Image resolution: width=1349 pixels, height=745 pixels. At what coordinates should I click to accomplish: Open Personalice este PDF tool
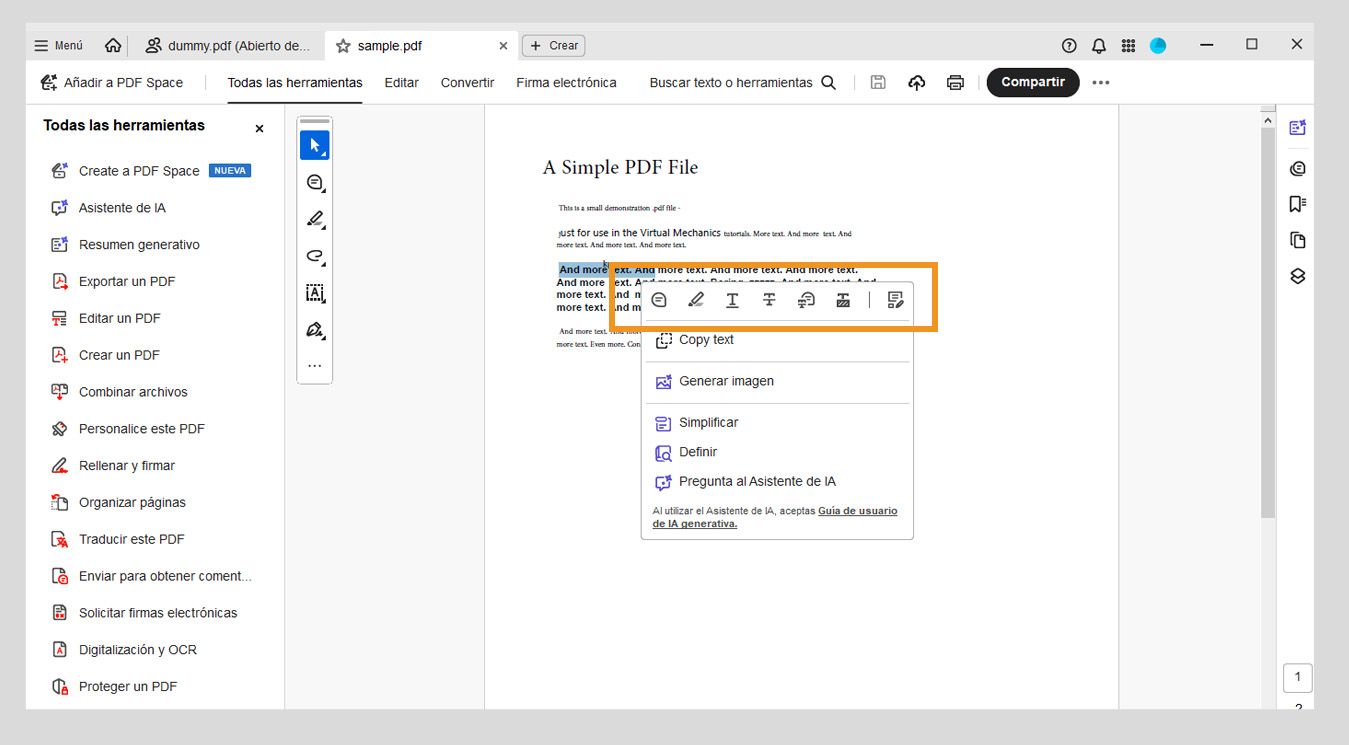pos(127,429)
